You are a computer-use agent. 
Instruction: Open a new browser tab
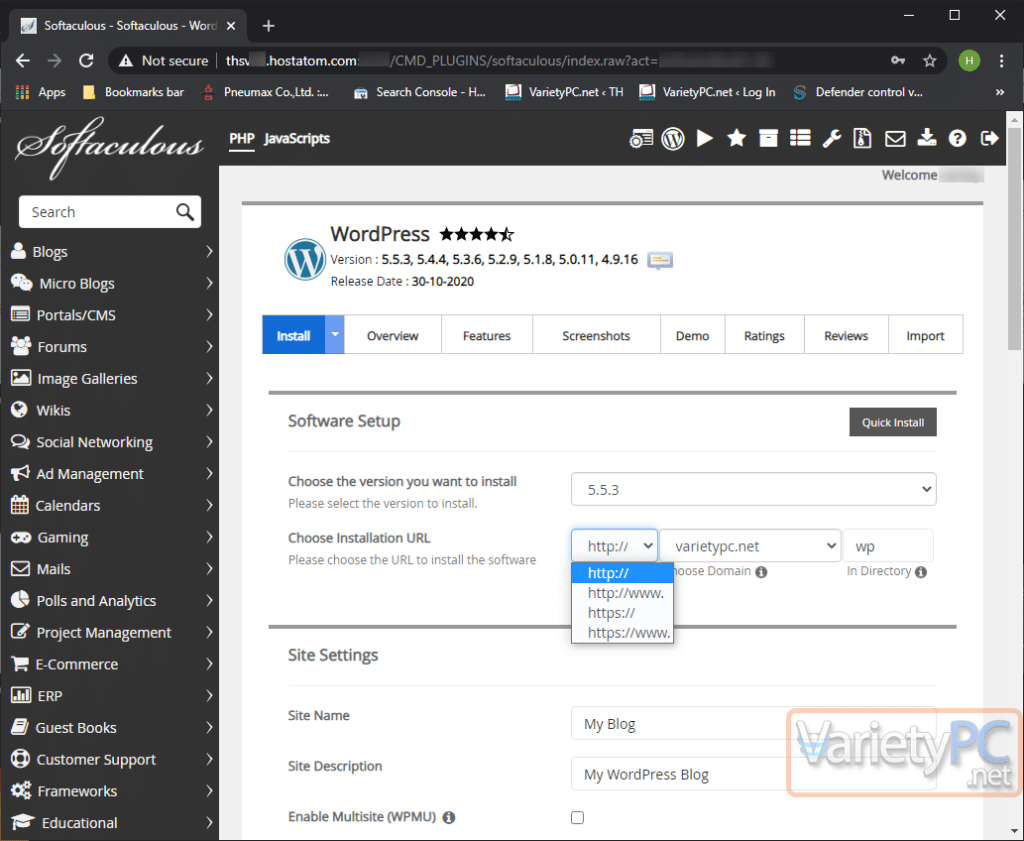point(268,25)
